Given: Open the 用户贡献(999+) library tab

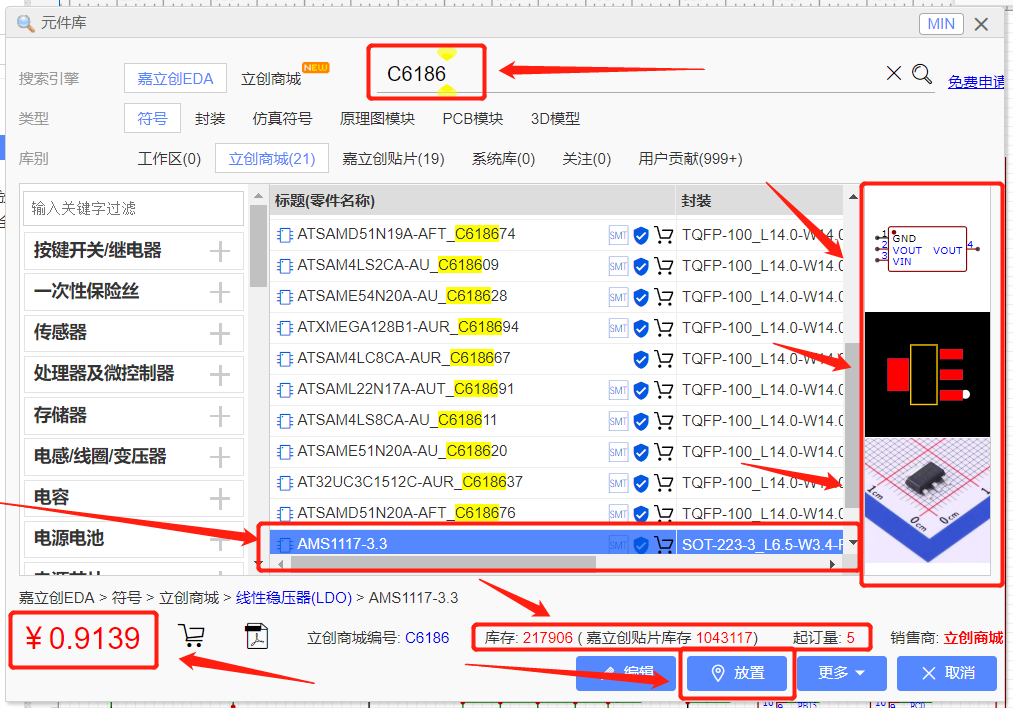Looking at the screenshot, I should click(x=690, y=158).
